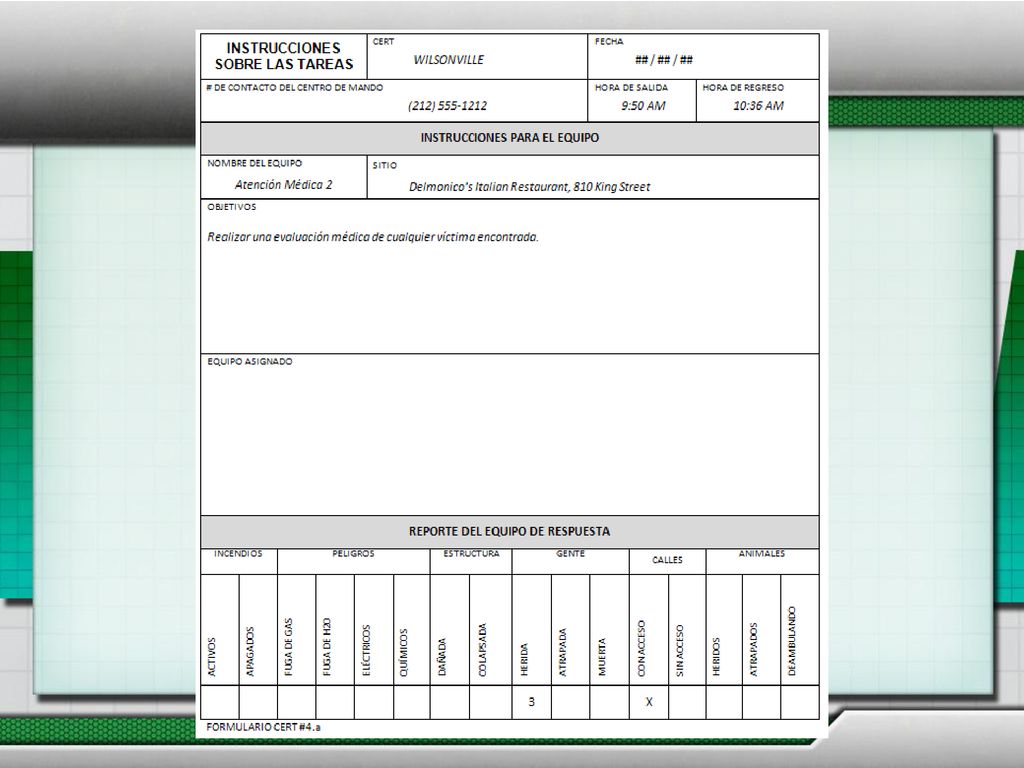Viewport: 1024px width, 768px height.
Task: Click the CALLES column group heading
Action: [x=667, y=560]
